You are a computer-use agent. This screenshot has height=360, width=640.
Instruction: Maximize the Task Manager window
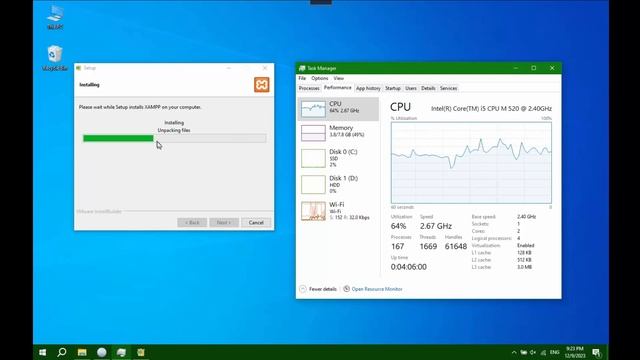[x=533, y=68]
